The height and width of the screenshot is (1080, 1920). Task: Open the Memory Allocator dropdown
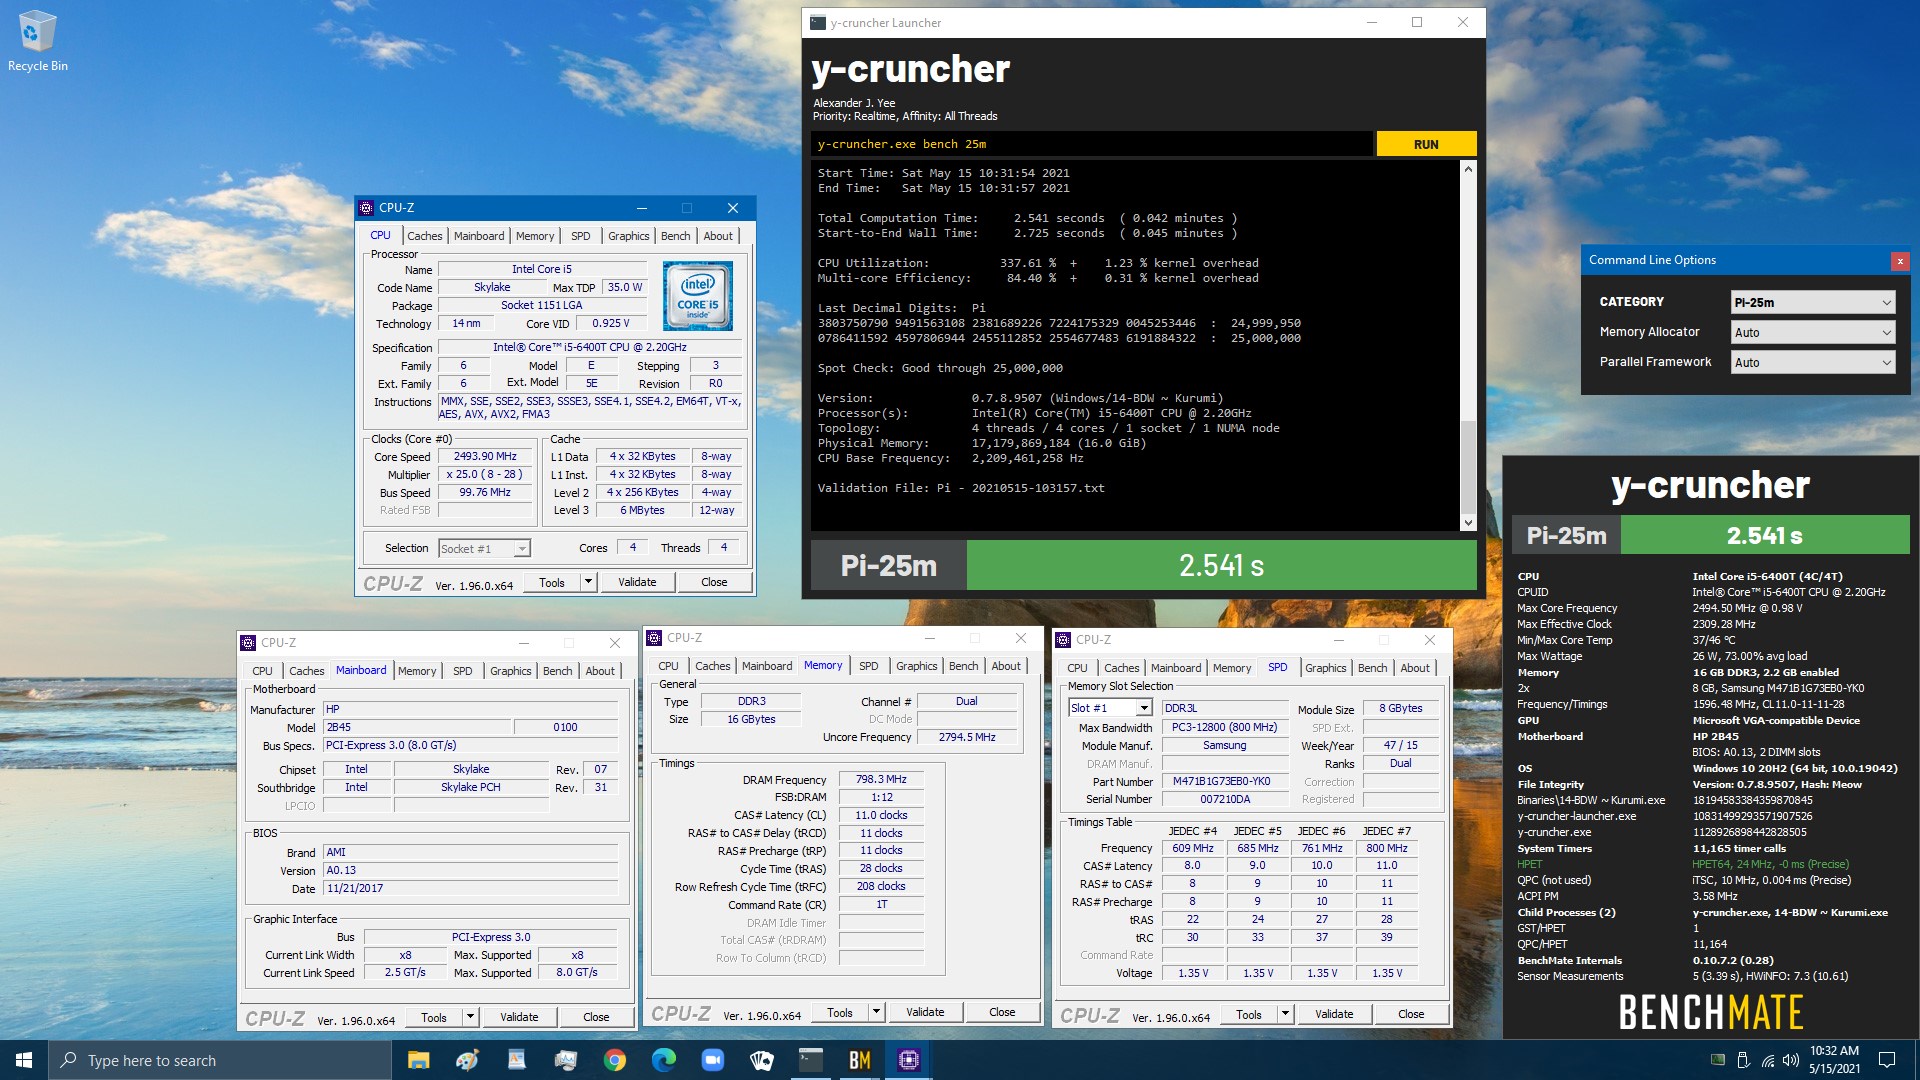(1813, 332)
